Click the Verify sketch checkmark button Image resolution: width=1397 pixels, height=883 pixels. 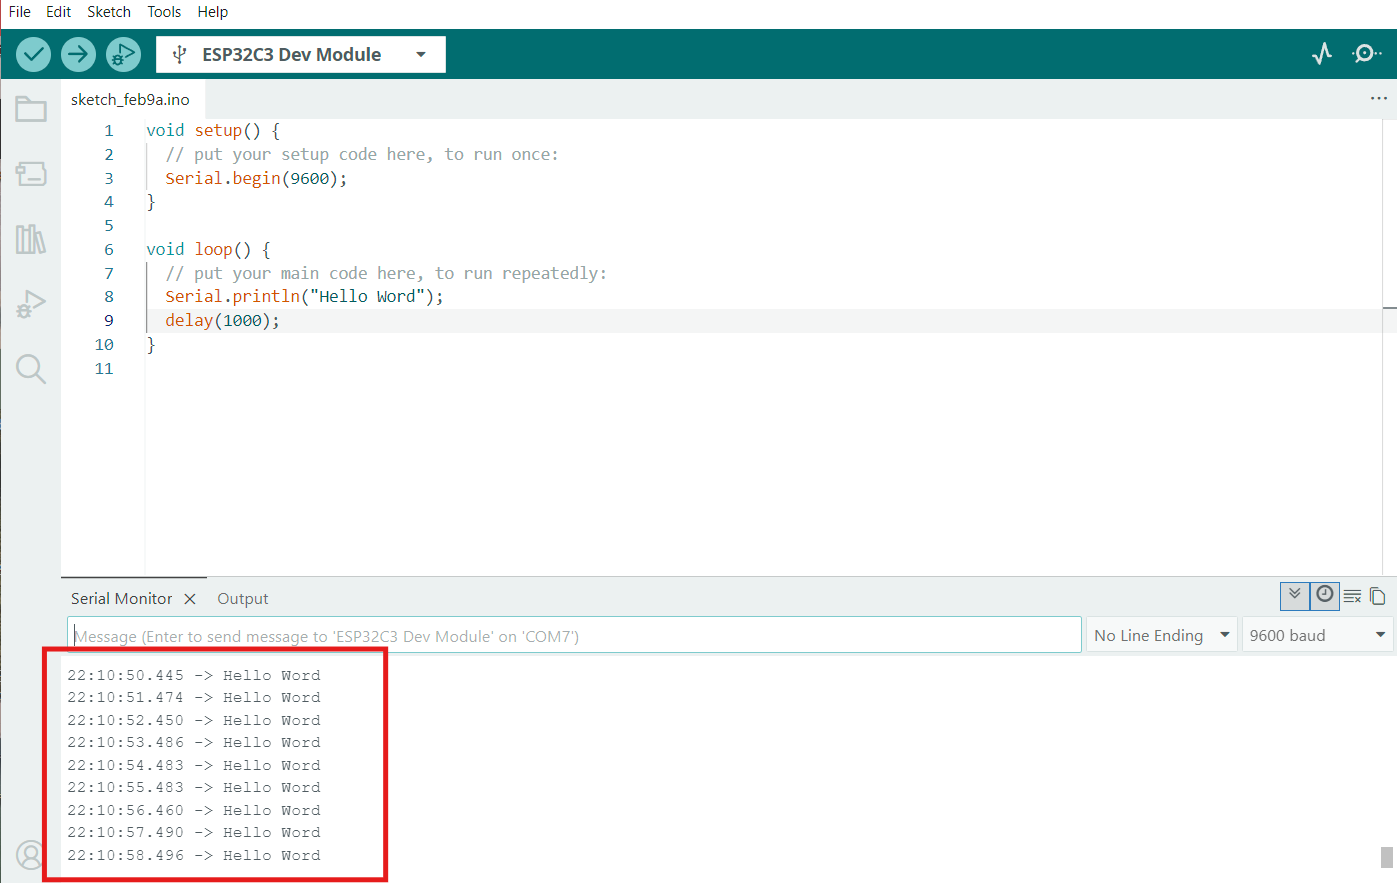click(x=33, y=54)
